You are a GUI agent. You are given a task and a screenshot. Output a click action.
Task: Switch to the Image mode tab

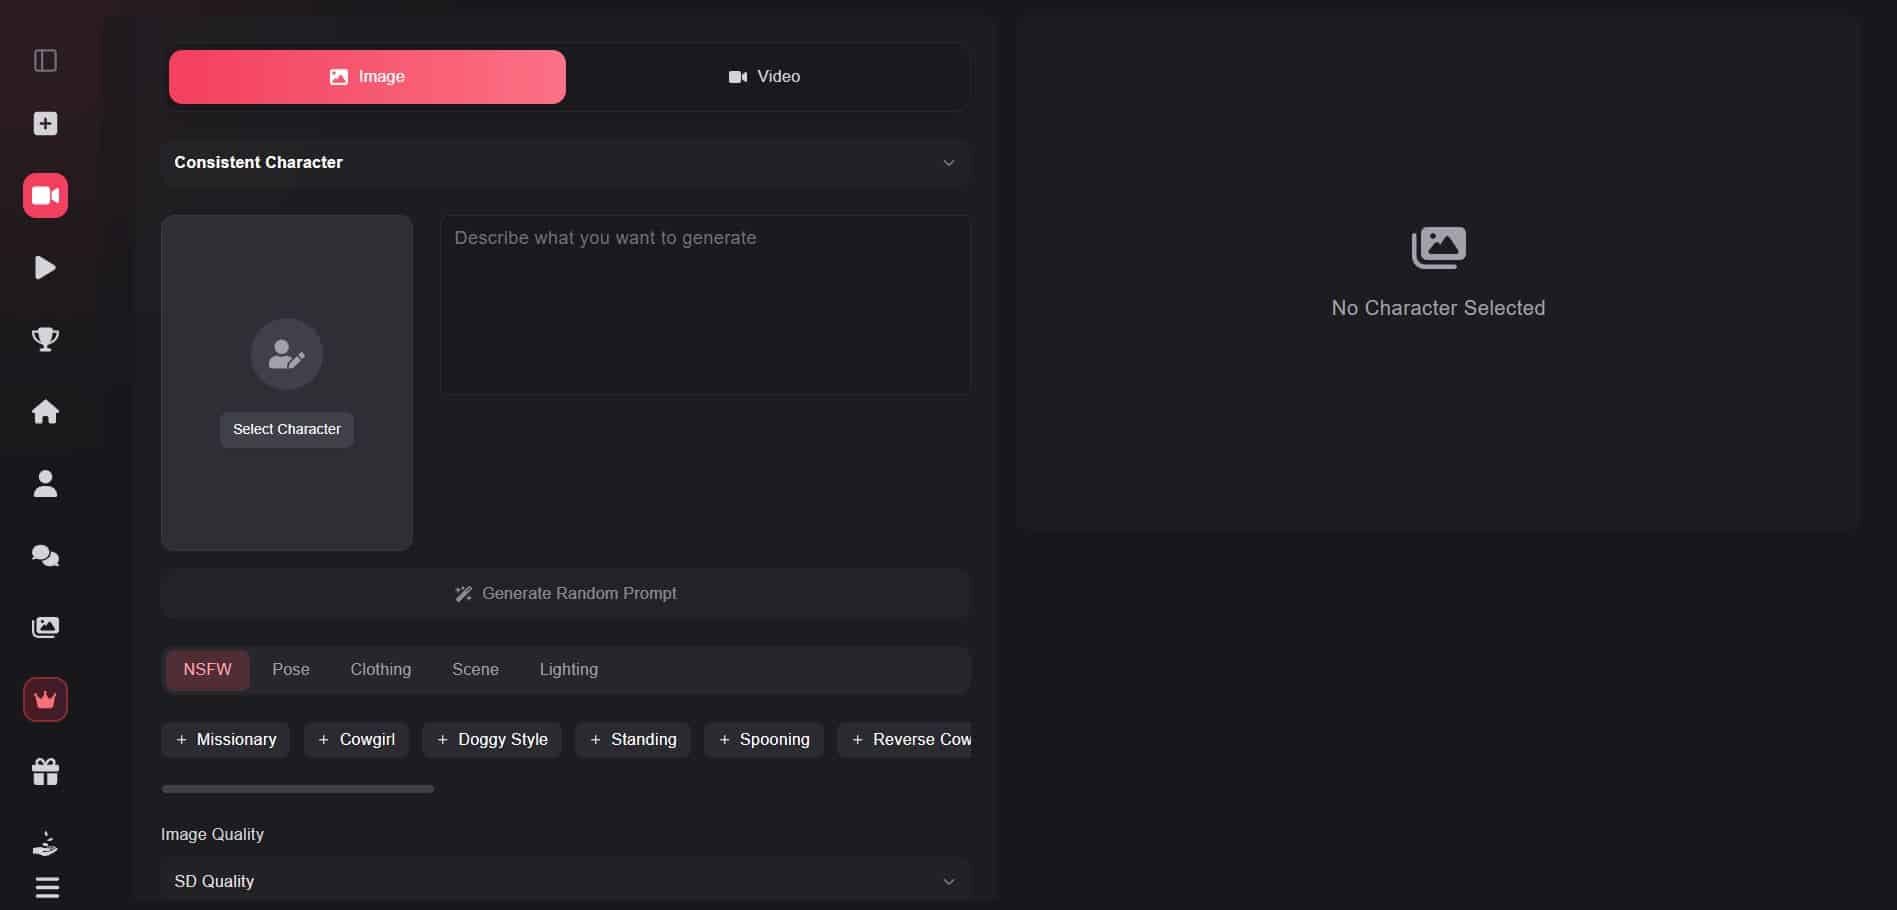pyautogui.click(x=367, y=77)
